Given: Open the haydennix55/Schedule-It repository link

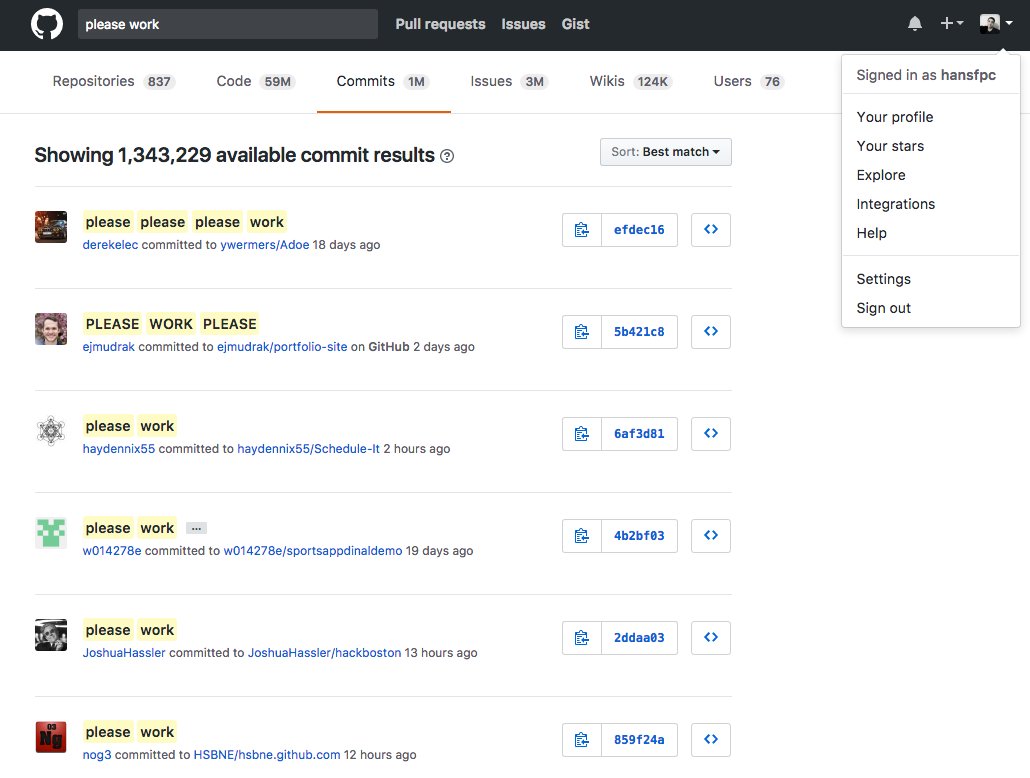Looking at the screenshot, I should pos(308,449).
